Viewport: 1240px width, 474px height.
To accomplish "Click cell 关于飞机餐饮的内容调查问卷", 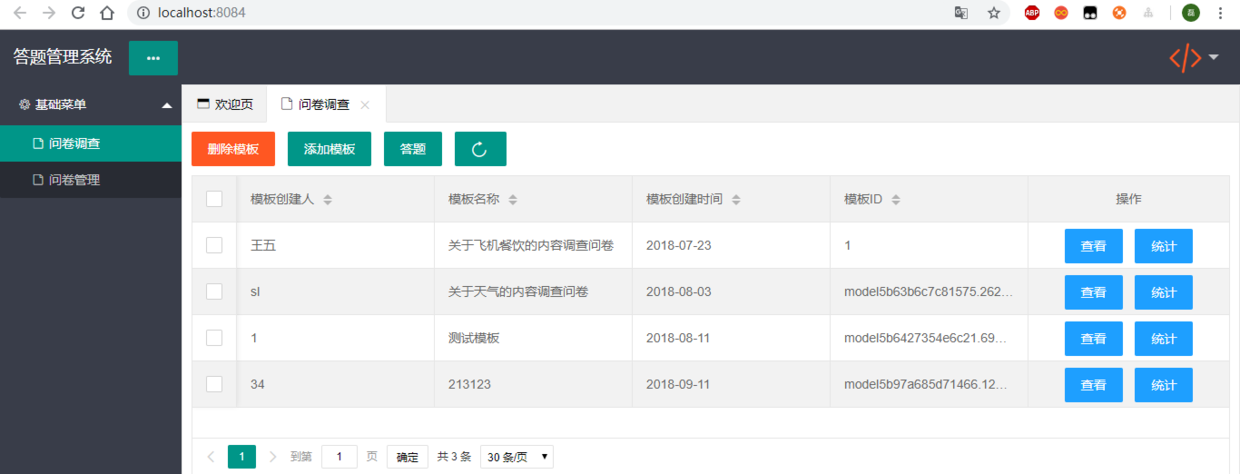I will click(531, 246).
